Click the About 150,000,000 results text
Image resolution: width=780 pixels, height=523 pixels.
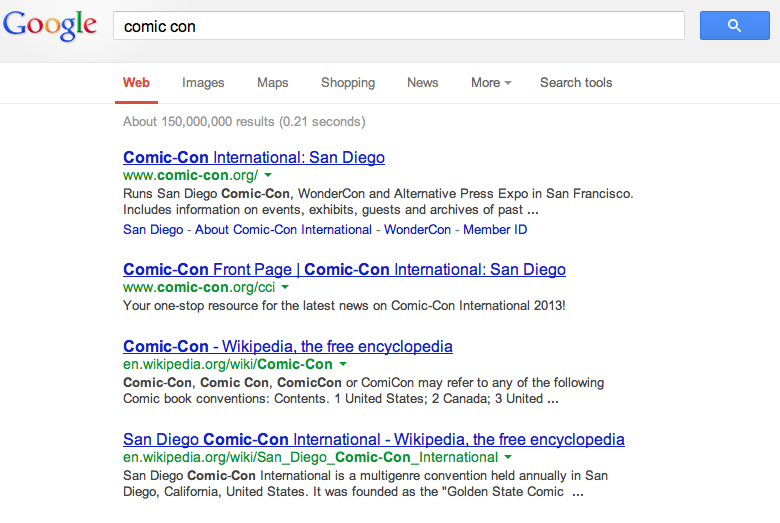pos(244,122)
